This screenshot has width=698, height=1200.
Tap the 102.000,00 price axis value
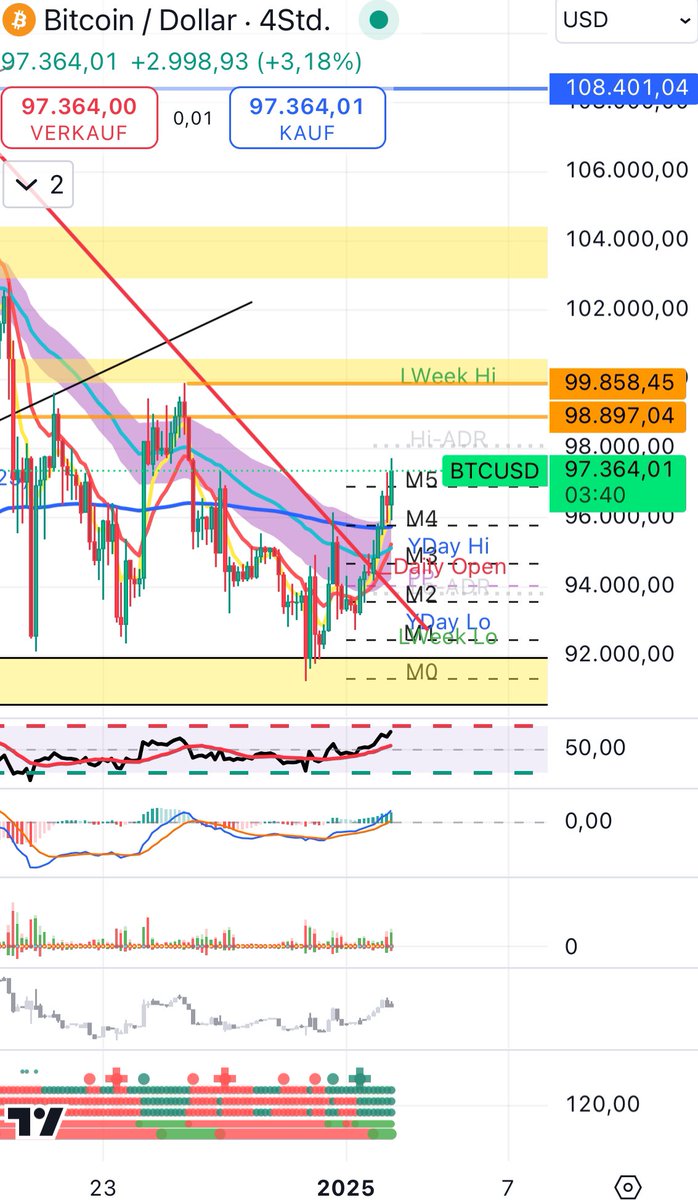[x=626, y=308]
